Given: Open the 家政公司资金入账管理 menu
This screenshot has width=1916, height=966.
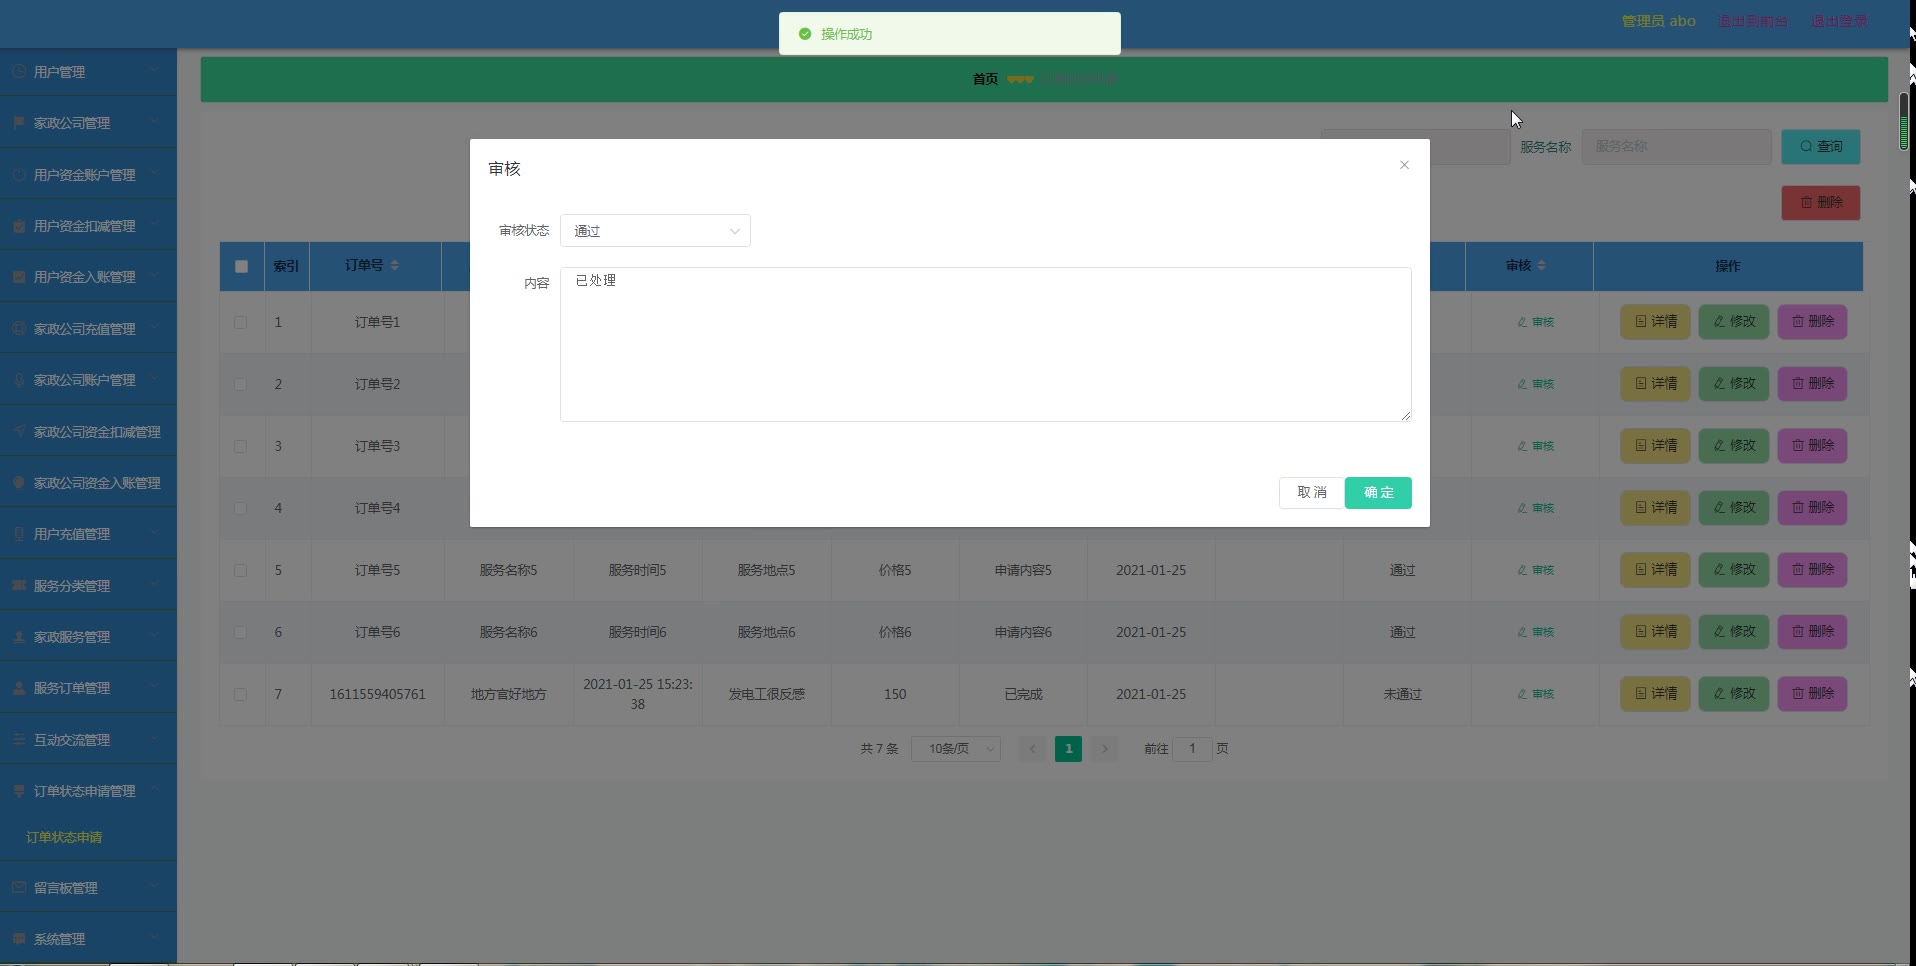Looking at the screenshot, I should click(88, 483).
